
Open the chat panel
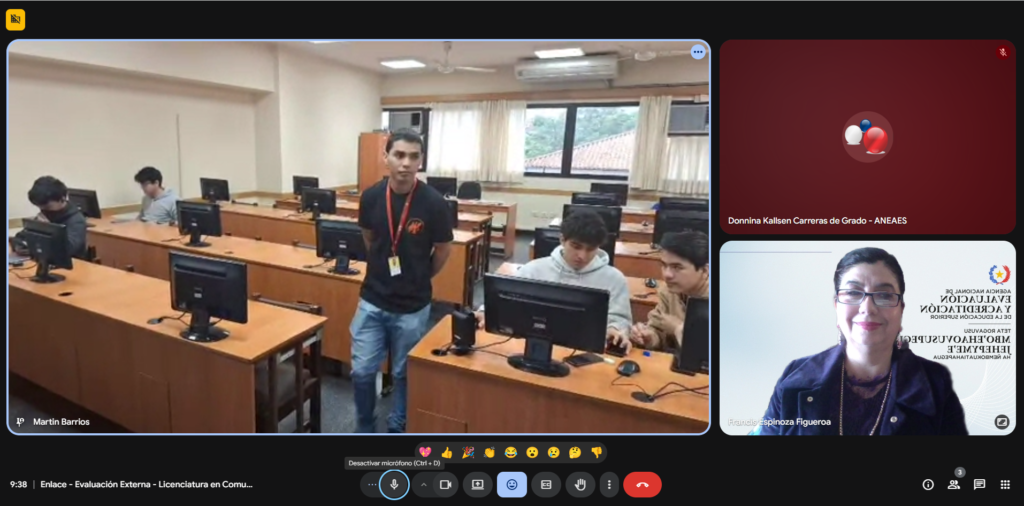click(x=979, y=485)
